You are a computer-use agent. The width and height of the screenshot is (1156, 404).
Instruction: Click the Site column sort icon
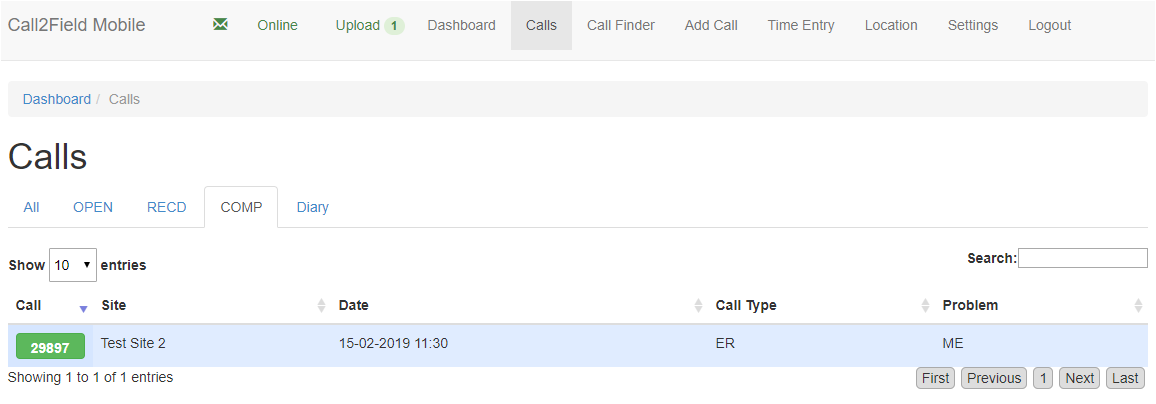[x=321, y=306]
